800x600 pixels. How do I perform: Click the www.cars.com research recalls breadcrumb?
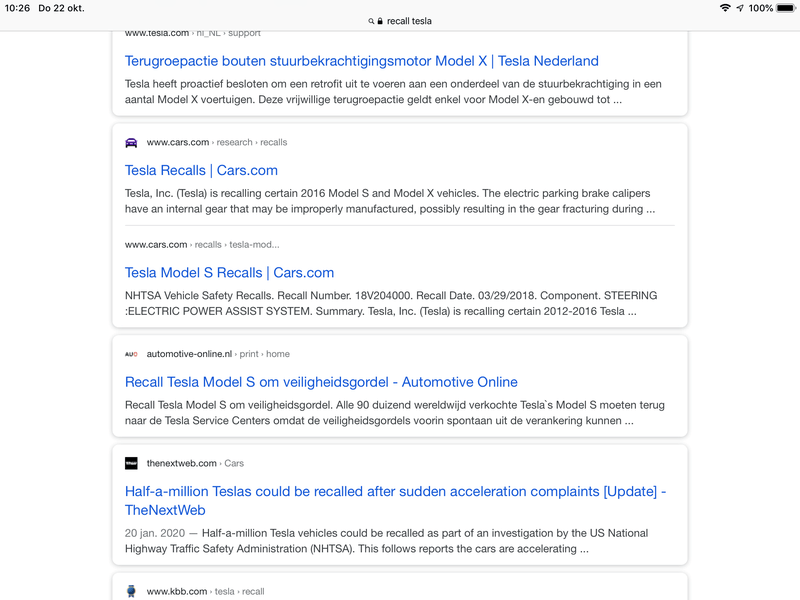coord(217,142)
